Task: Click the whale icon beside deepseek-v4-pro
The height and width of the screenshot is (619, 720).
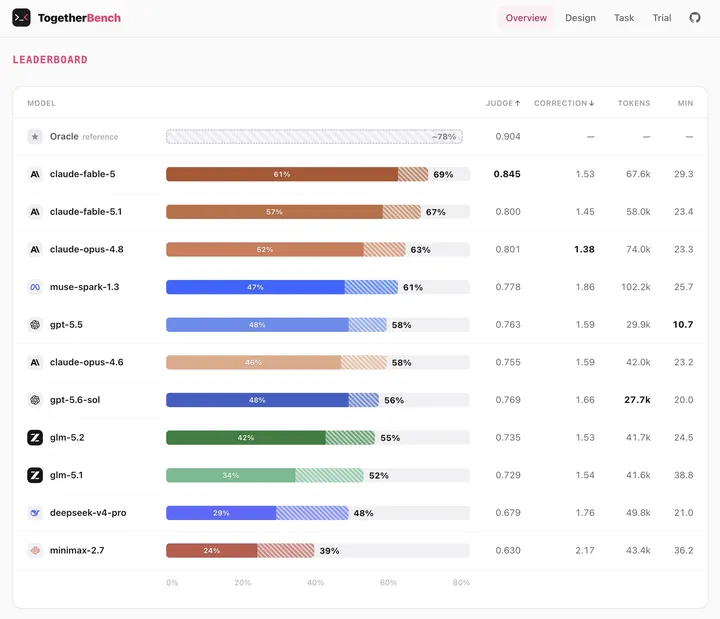Action: 35,513
